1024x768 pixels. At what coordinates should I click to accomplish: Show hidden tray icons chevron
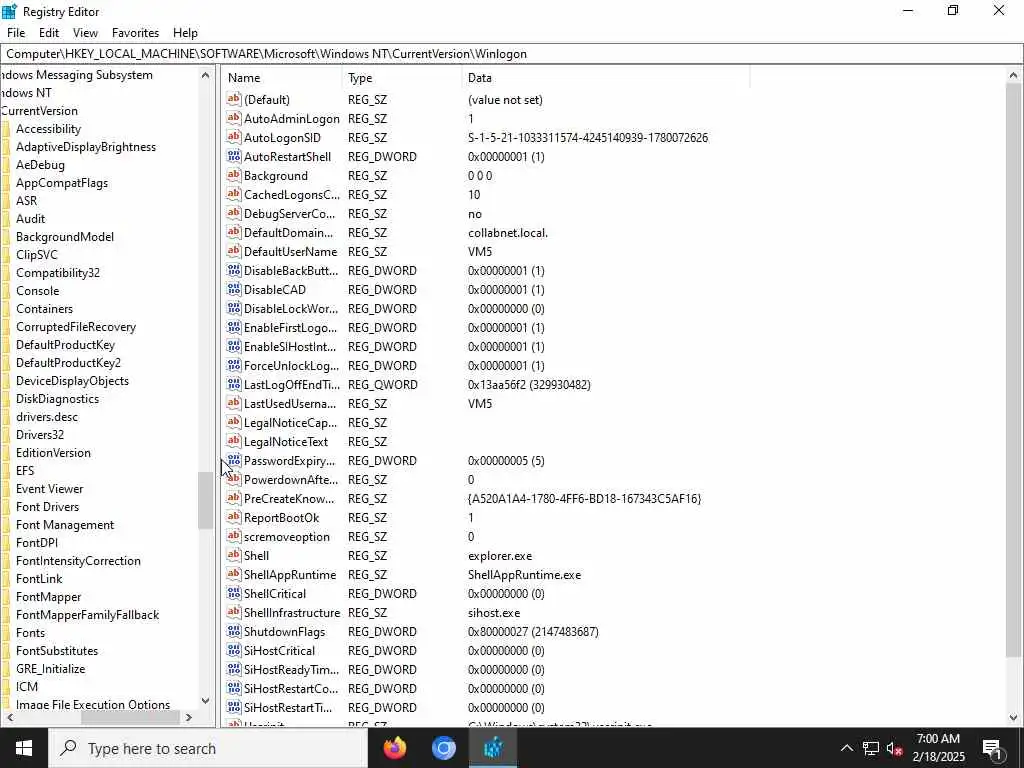[846, 748]
